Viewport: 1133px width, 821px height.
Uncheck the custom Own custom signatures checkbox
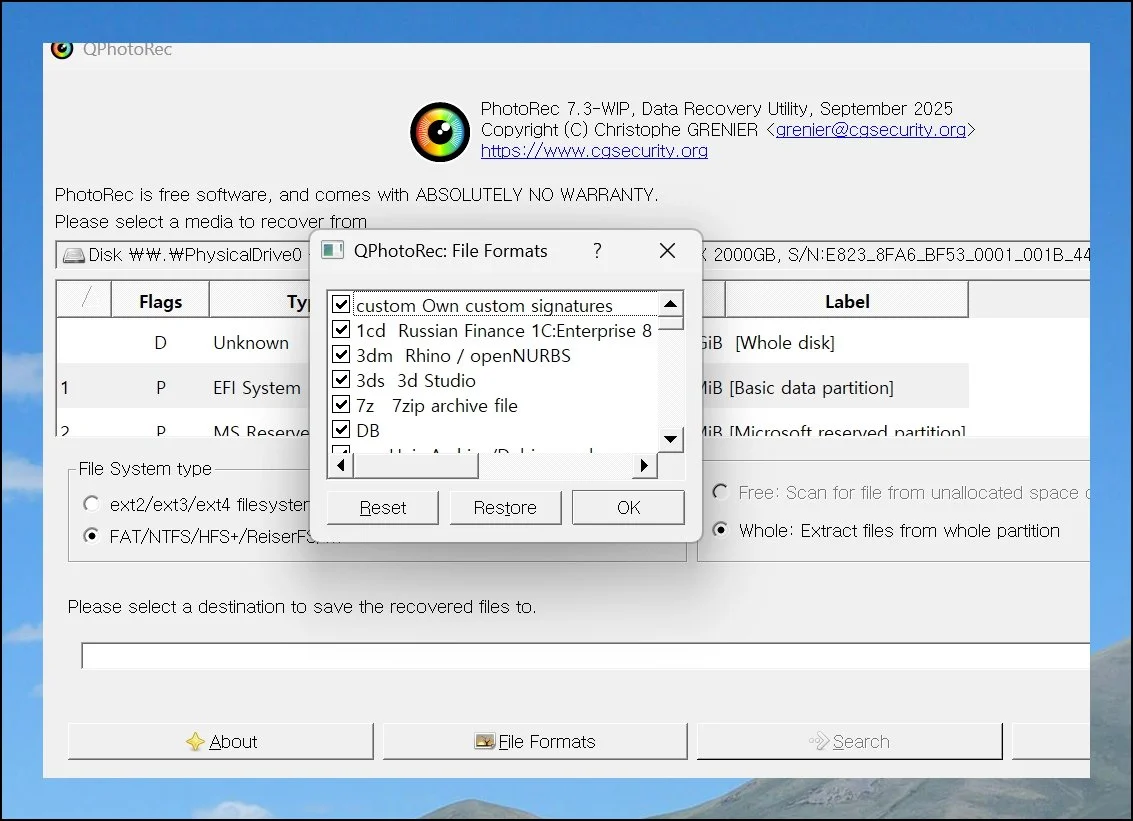point(341,305)
